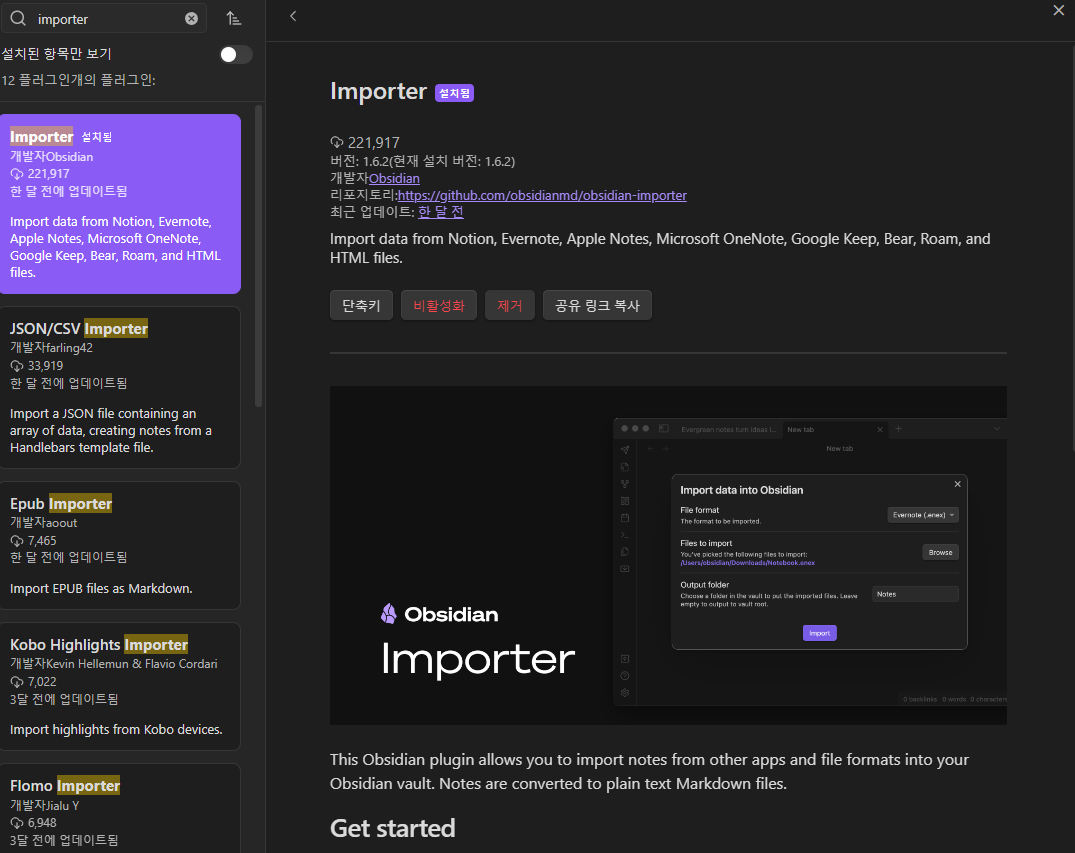Click the 'Kevin Hellemun & Flavio Cordari' text
The width and height of the screenshot is (1075, 853).
(x=131, y=664)
